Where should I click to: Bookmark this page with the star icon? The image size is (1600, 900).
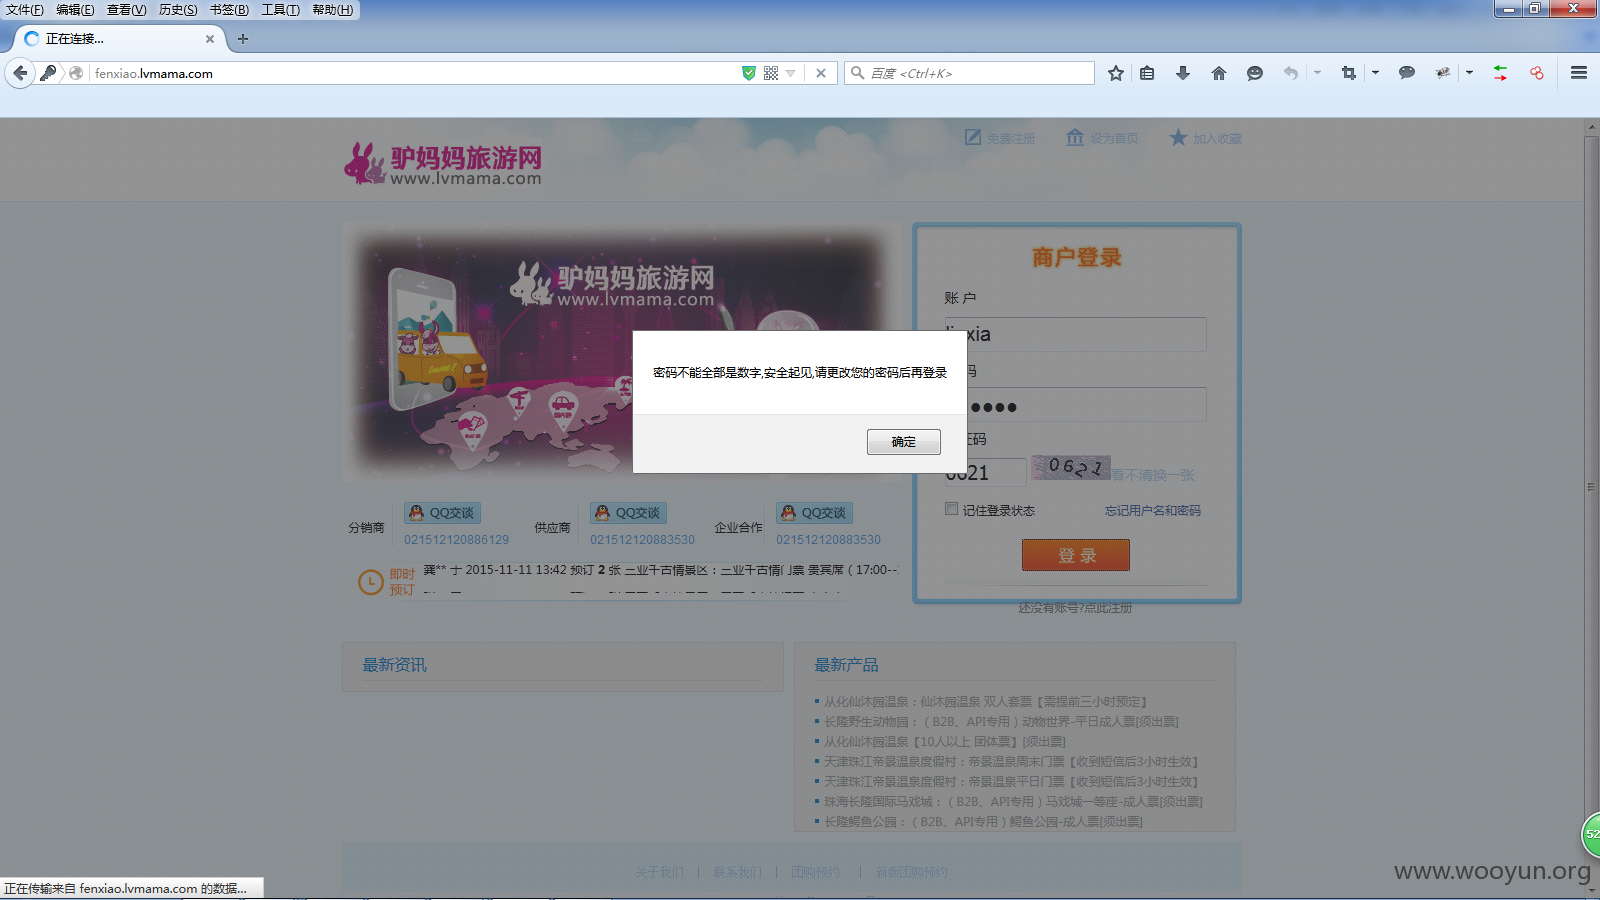pyautogui.click(x=1116, y=73)
